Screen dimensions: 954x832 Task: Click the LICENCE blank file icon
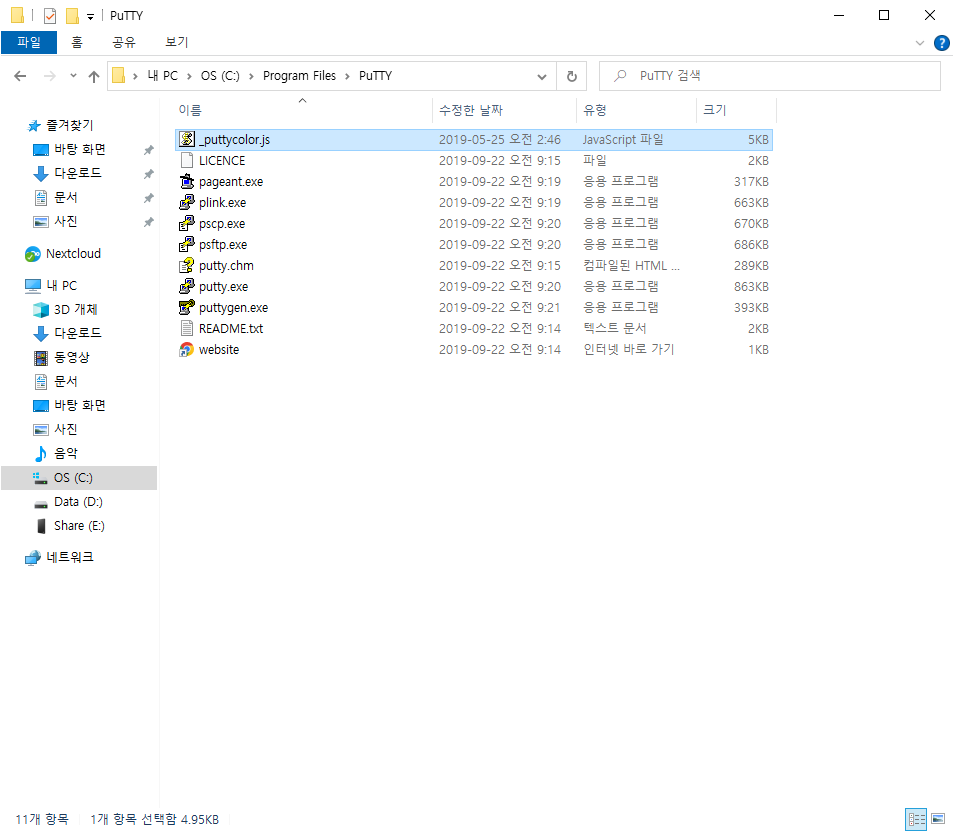click(187, 161)
